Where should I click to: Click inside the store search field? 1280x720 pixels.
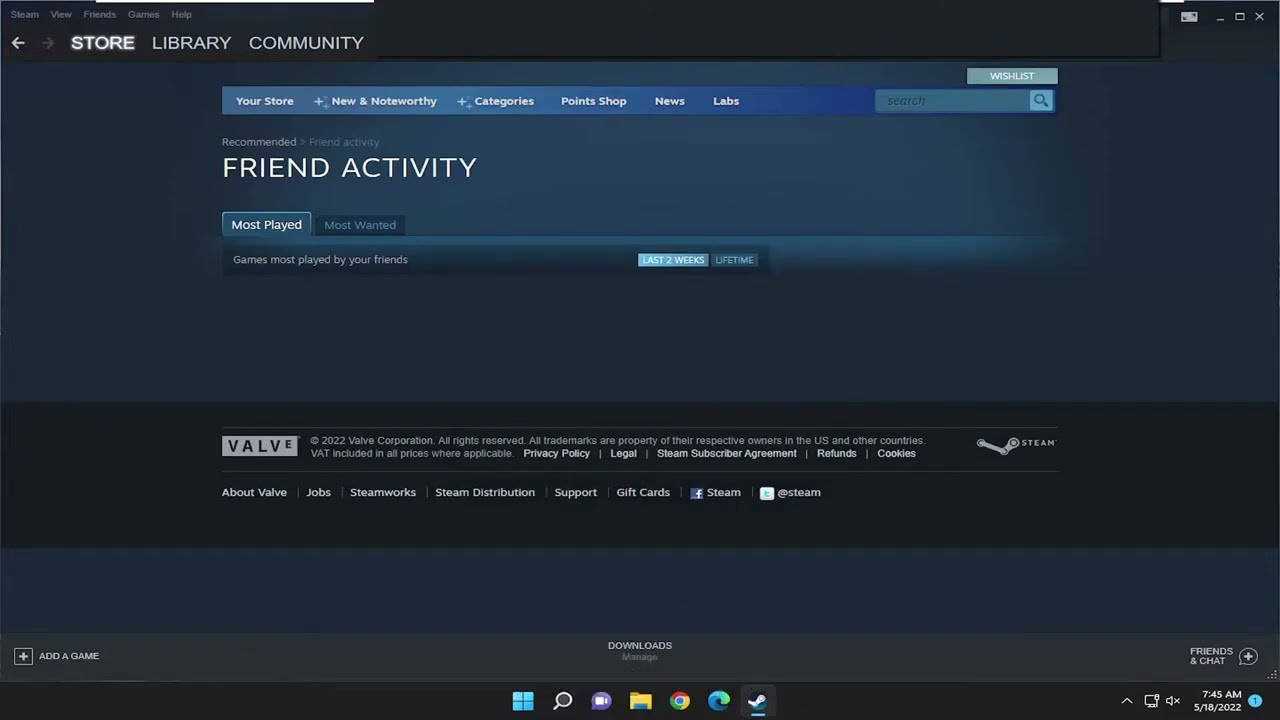click(950, 100)
